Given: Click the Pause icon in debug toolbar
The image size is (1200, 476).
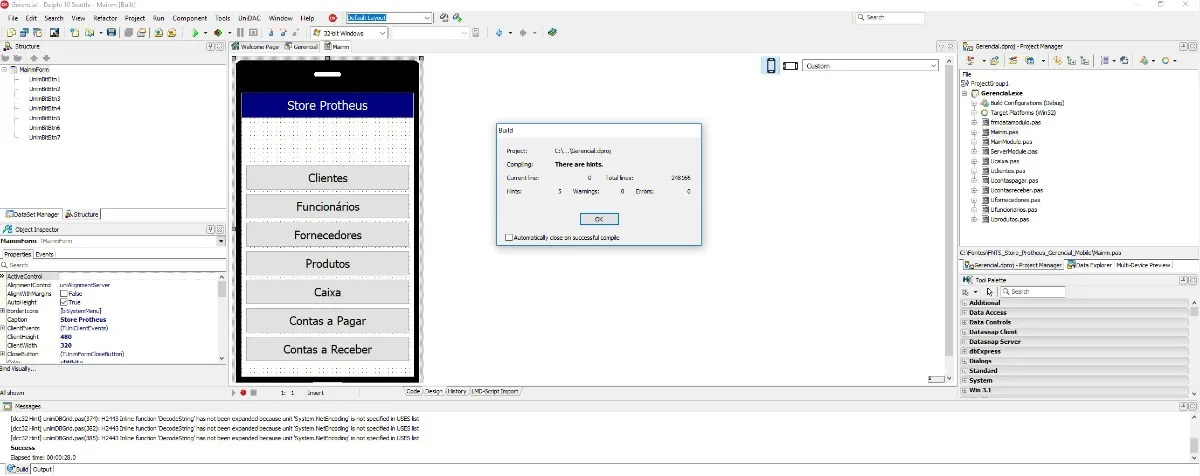Looking at the screenshot, I should pyautogui.click(x=240, y=32).
